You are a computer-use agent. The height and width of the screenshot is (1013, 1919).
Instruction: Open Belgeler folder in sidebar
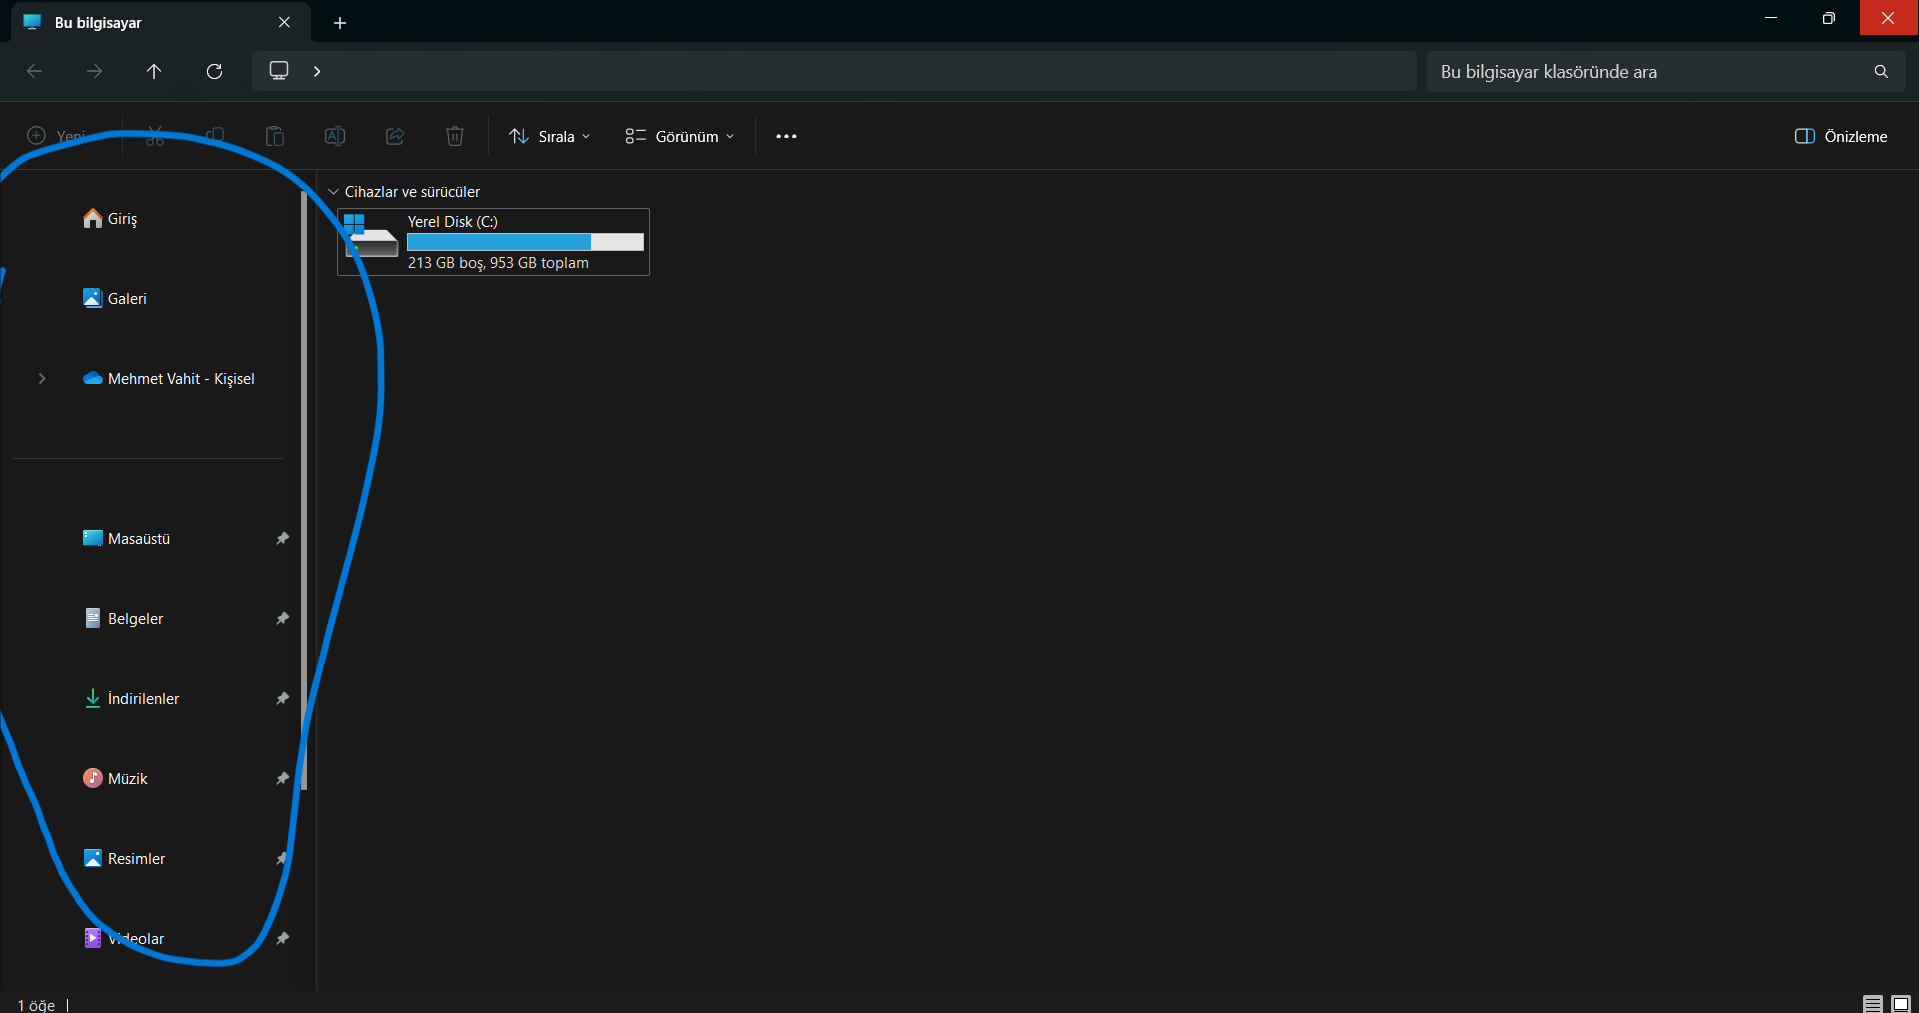[x=123, y=618]
